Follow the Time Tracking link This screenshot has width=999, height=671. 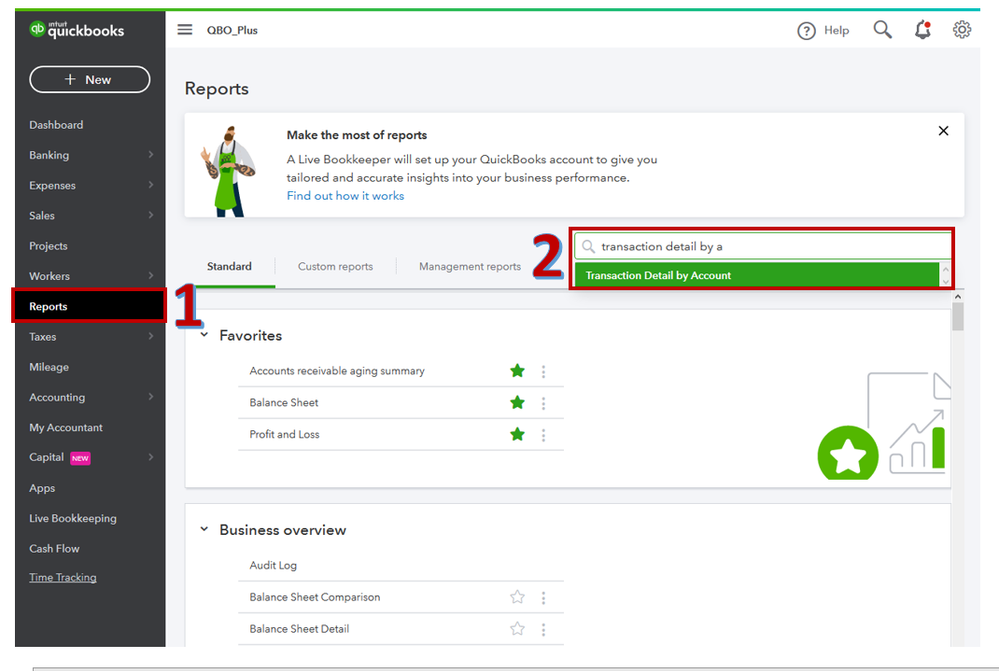[x=62, y=577]
